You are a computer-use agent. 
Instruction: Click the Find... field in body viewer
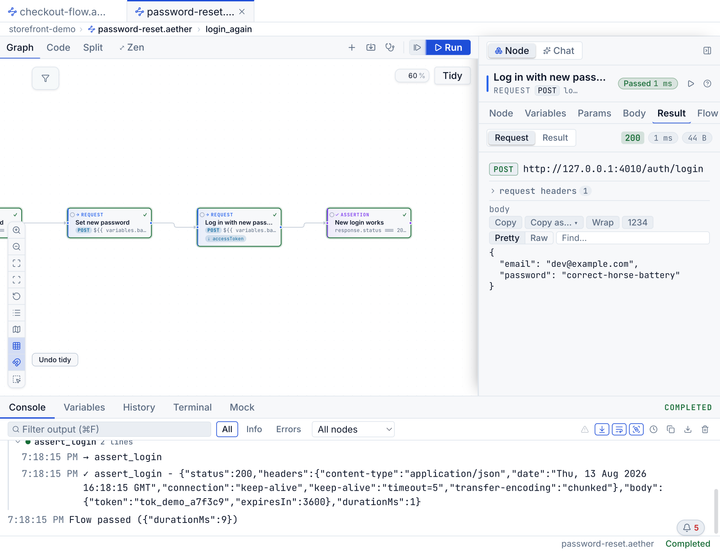[633, 238]
